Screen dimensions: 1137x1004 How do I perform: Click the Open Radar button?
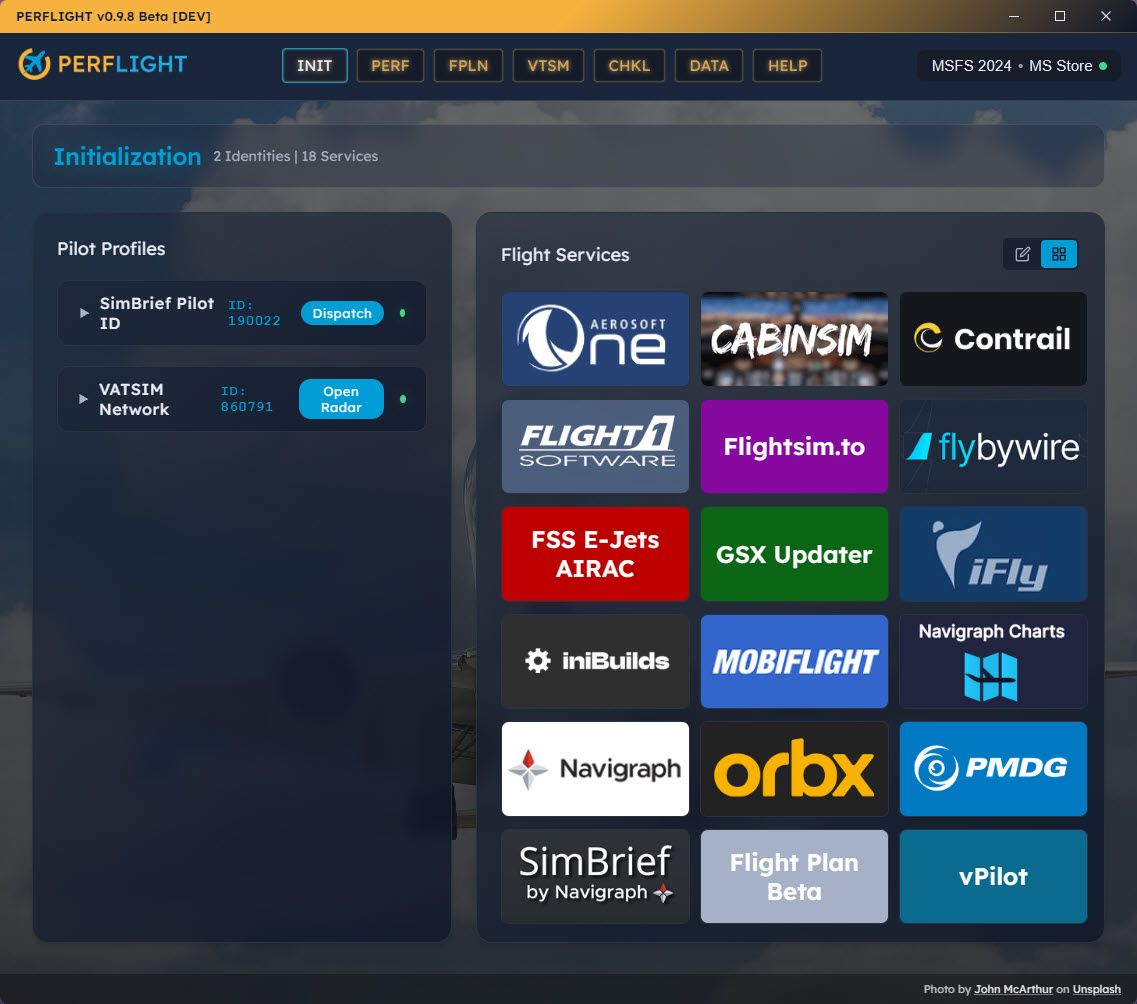[341, 399]
